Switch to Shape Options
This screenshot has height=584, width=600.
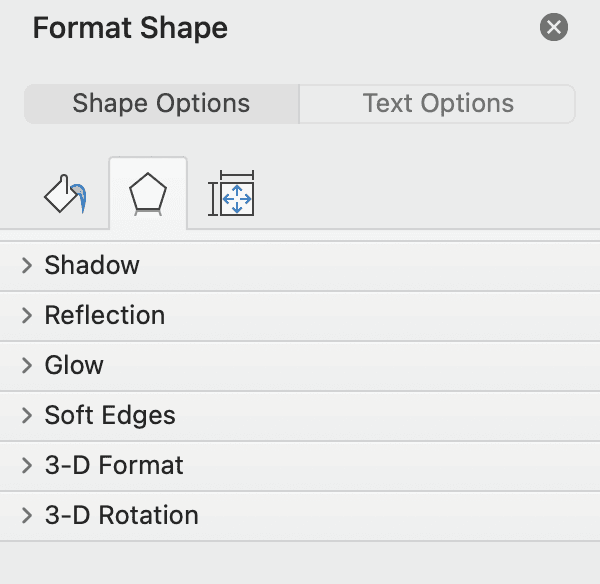pos(161,104)
